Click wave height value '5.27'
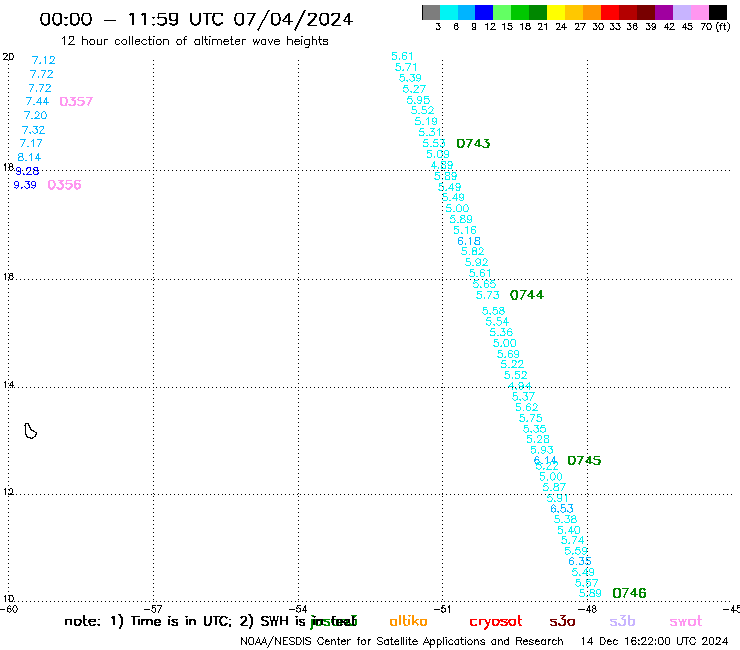Viewport: 740px width, 650px height. 414,89
